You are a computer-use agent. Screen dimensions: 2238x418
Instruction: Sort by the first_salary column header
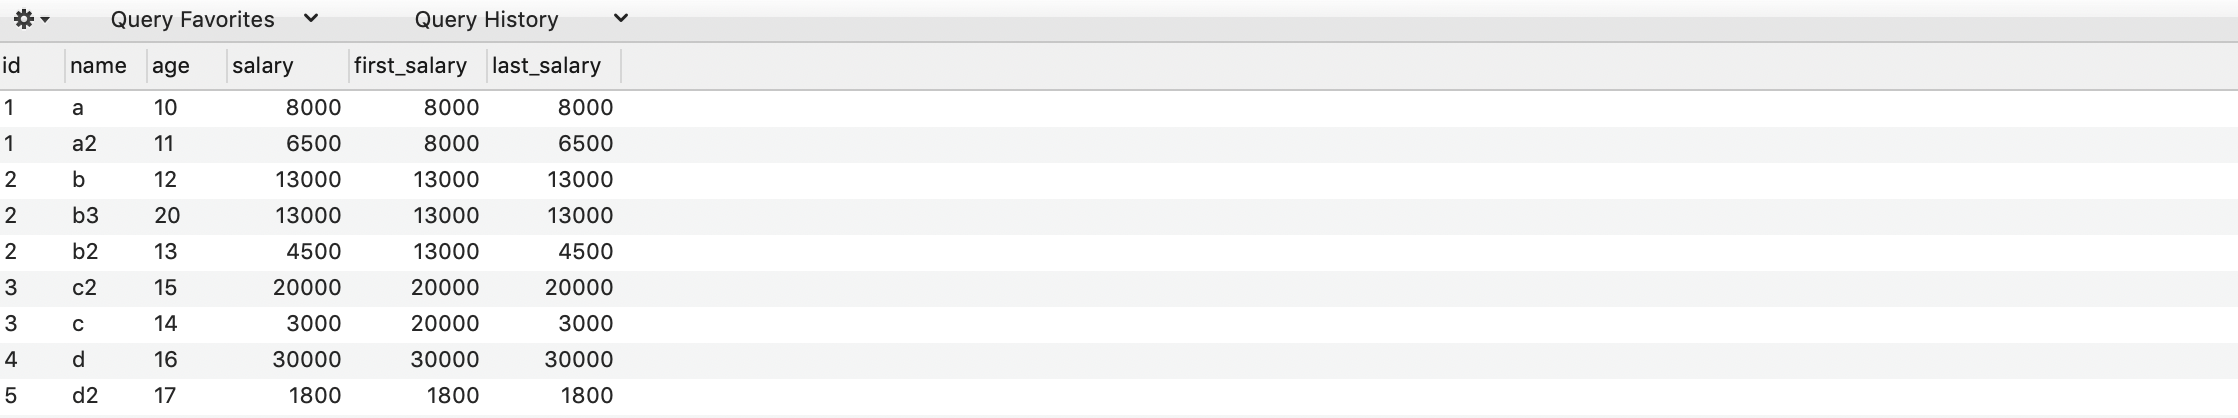(x=418, y=66)
